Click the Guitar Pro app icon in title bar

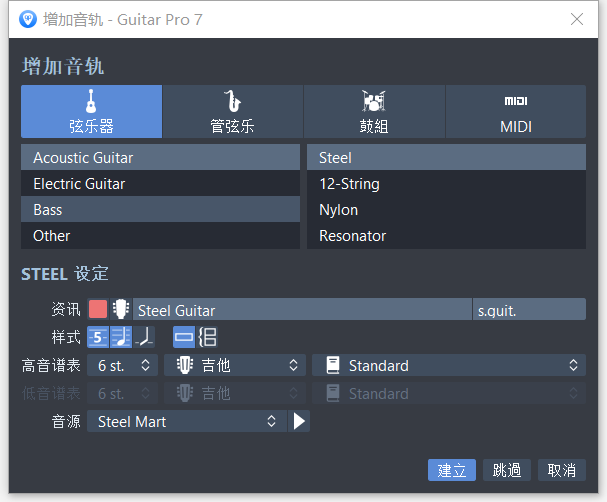coord(28,19)
